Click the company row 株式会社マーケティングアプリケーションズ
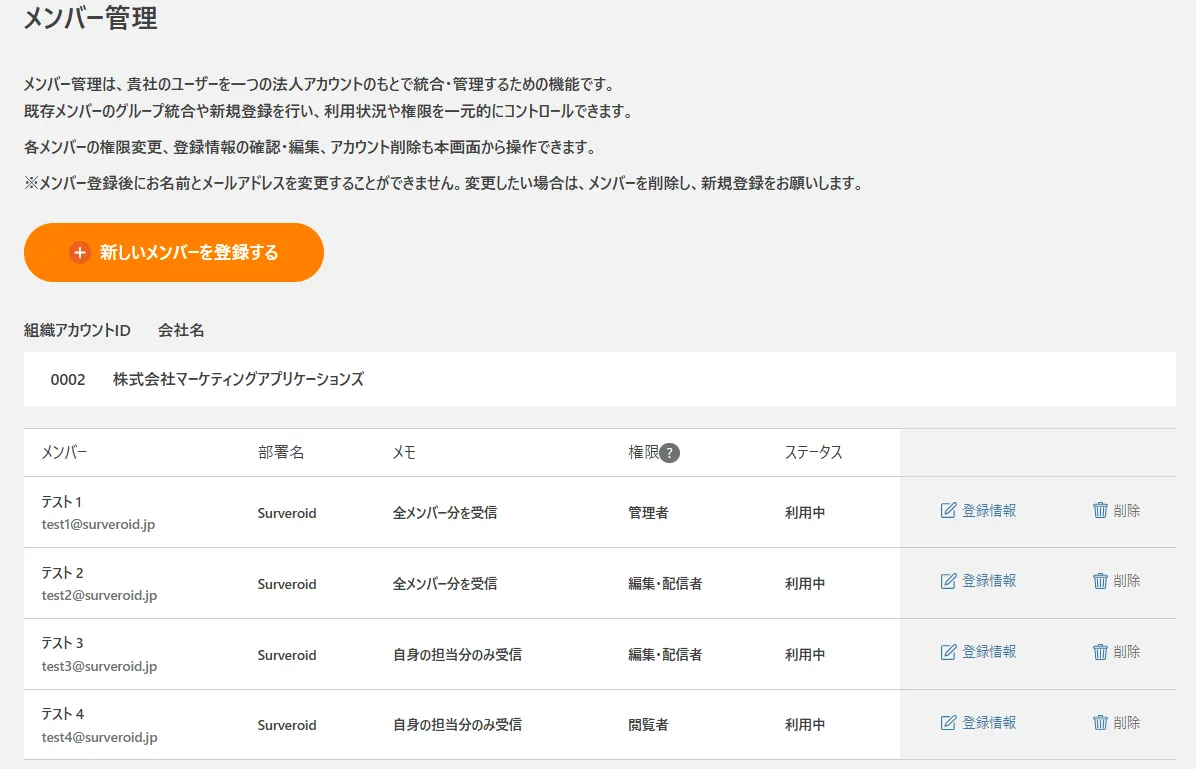Viewport: 1196px width, 769px height. tap(600, 379)
